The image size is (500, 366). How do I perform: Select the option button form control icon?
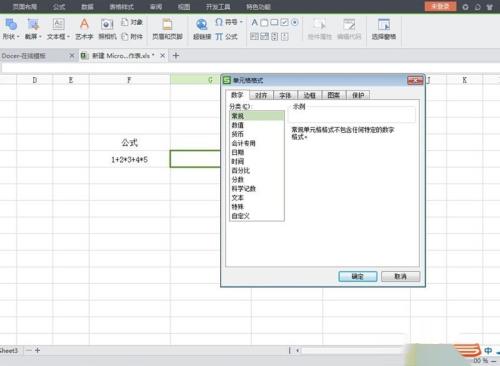294,22
